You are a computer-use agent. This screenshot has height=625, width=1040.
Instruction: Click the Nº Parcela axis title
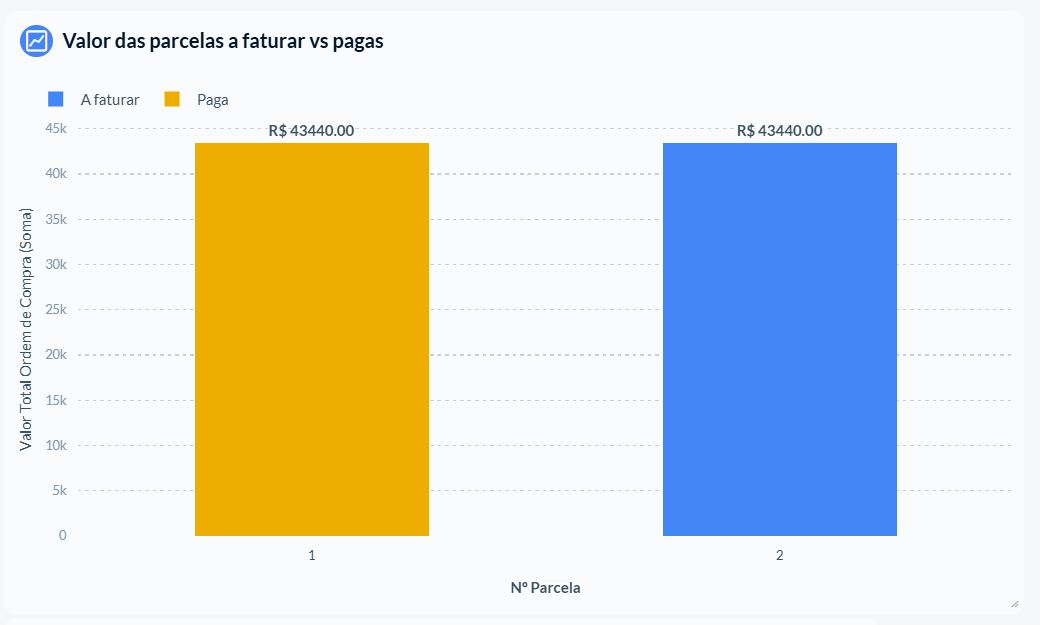tap(545, 588)
